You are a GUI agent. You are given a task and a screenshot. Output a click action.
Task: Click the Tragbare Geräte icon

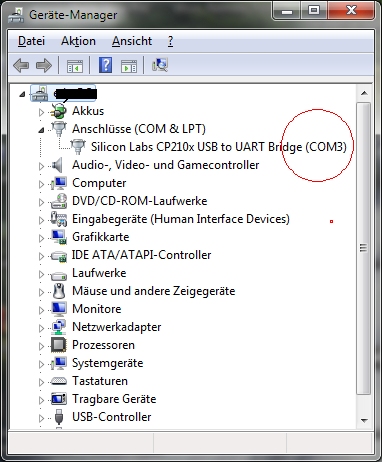[59, 399]
